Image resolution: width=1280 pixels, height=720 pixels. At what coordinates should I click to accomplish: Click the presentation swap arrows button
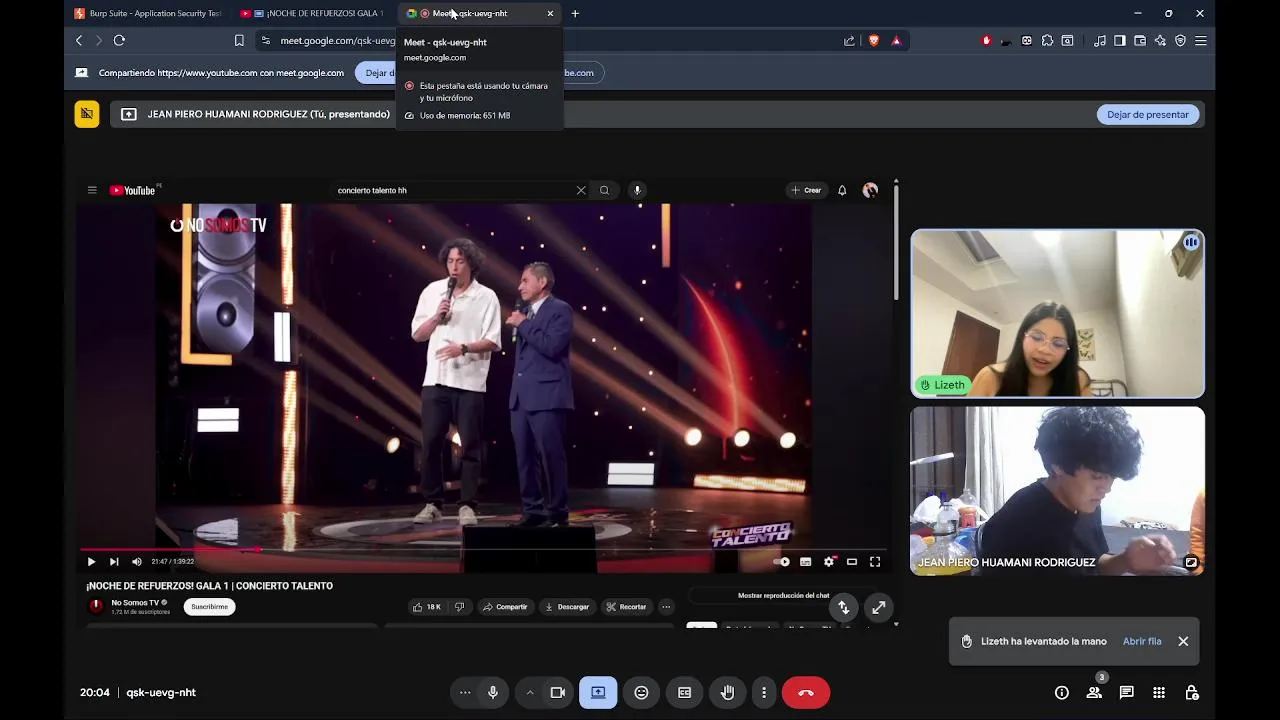coord(843,607)
